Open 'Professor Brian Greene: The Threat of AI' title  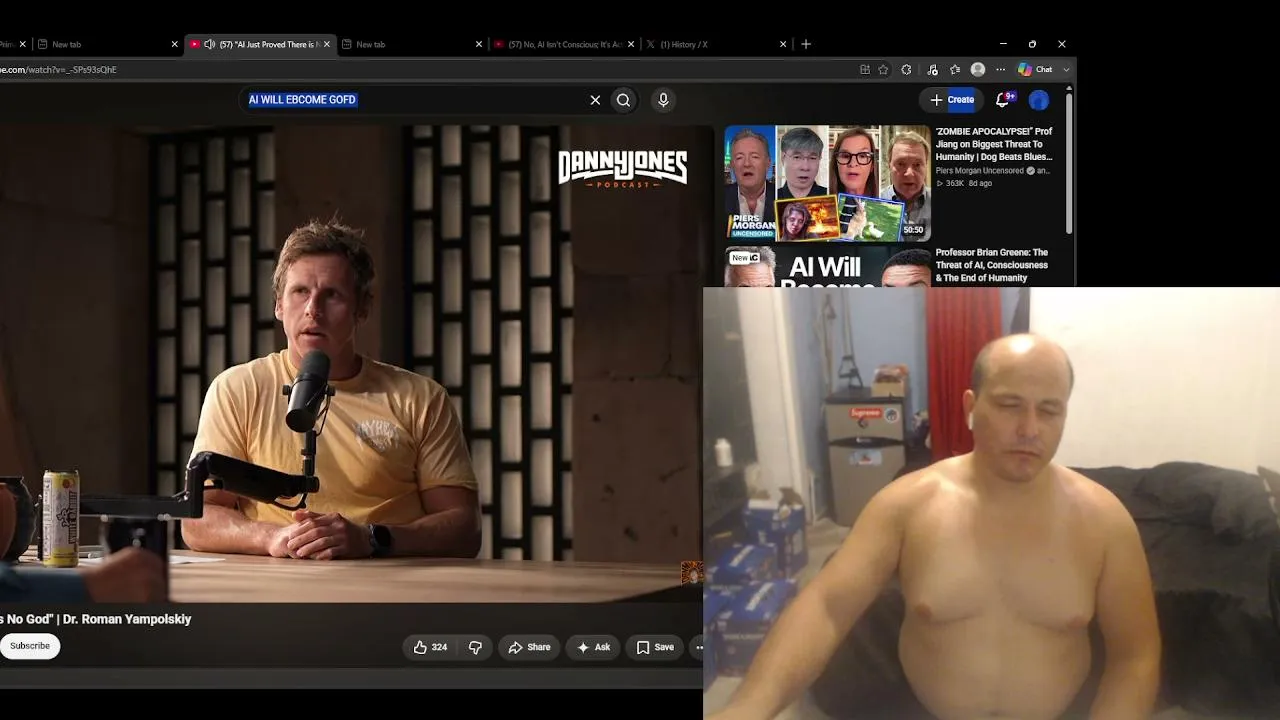tap(992, 265)
